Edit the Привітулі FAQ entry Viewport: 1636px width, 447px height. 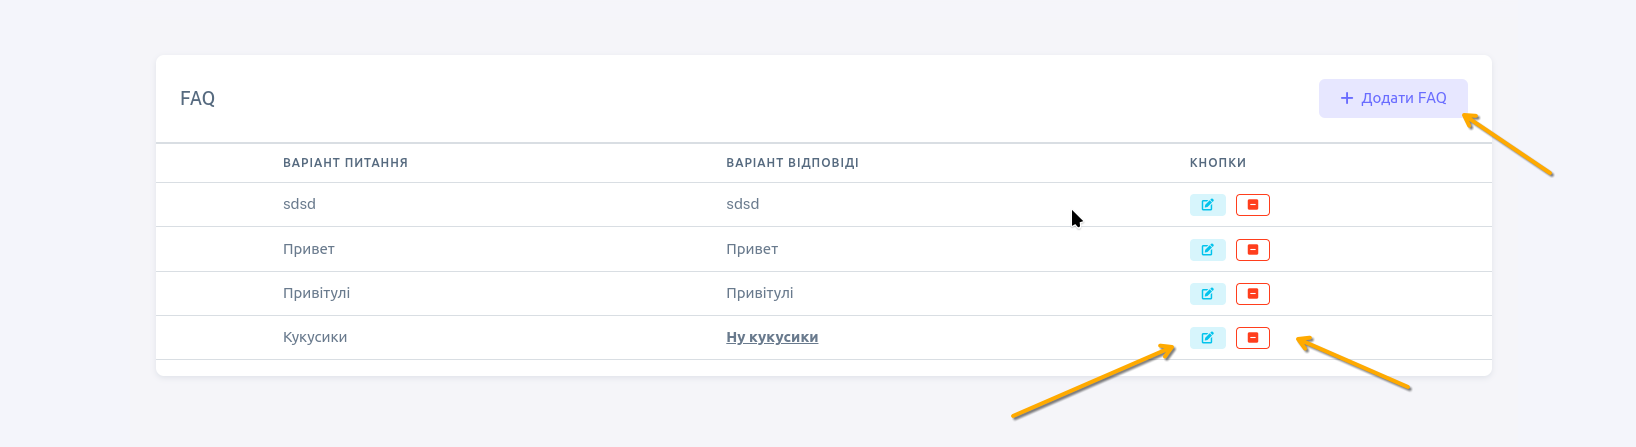[1207, 294]
